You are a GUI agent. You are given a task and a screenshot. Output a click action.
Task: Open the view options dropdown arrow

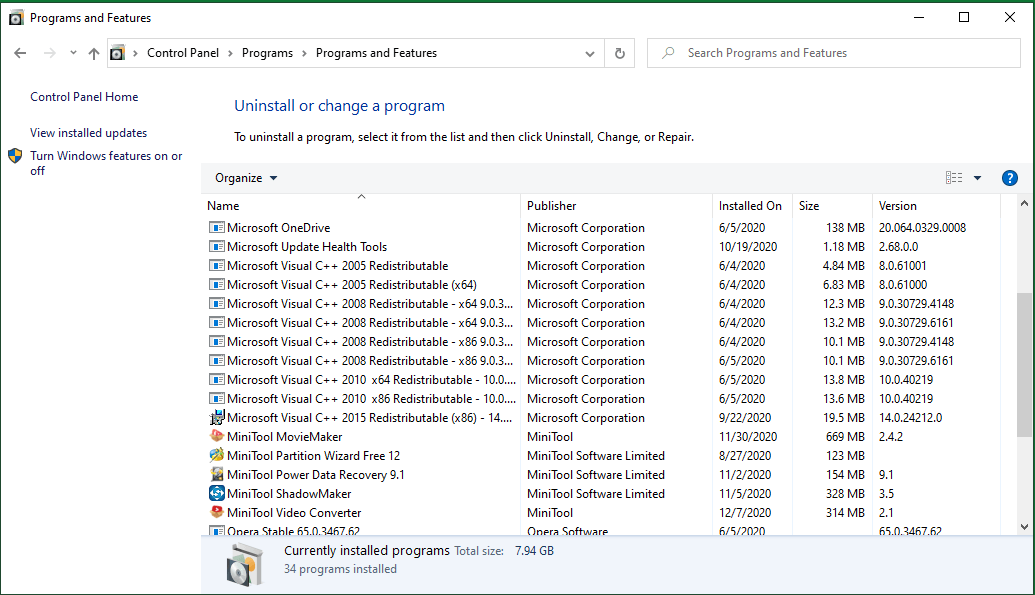tap(978, 178)
